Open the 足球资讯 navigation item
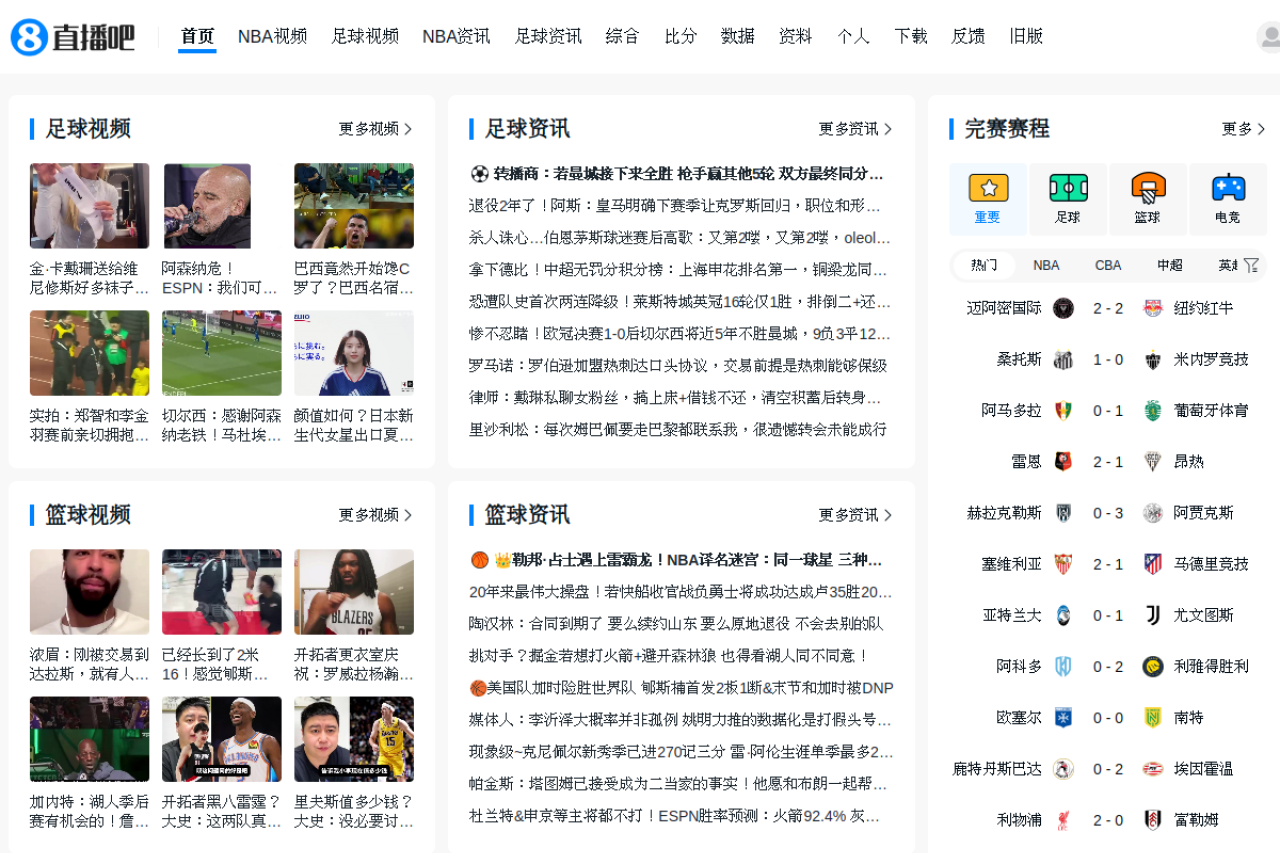The width and height of the screenshot is (1280, 853). tap(548, 37)
